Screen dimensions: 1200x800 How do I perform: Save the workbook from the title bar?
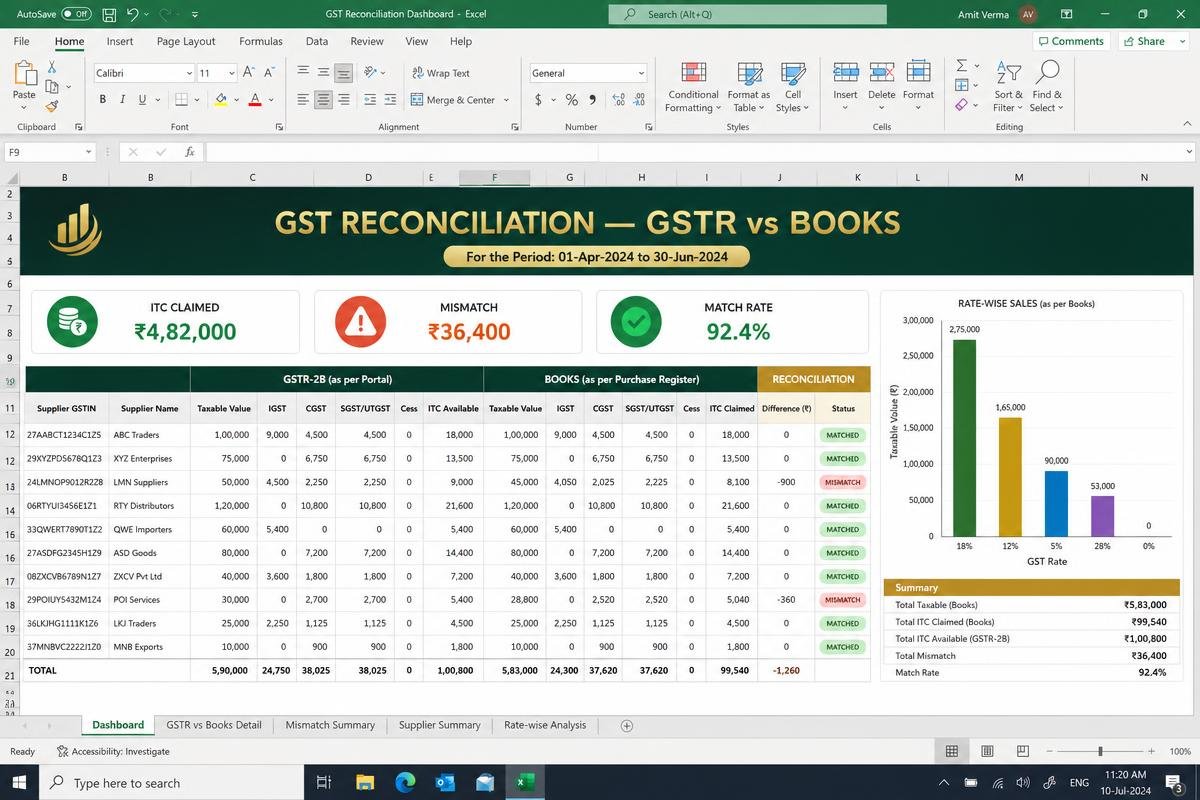tap(108, 15)
